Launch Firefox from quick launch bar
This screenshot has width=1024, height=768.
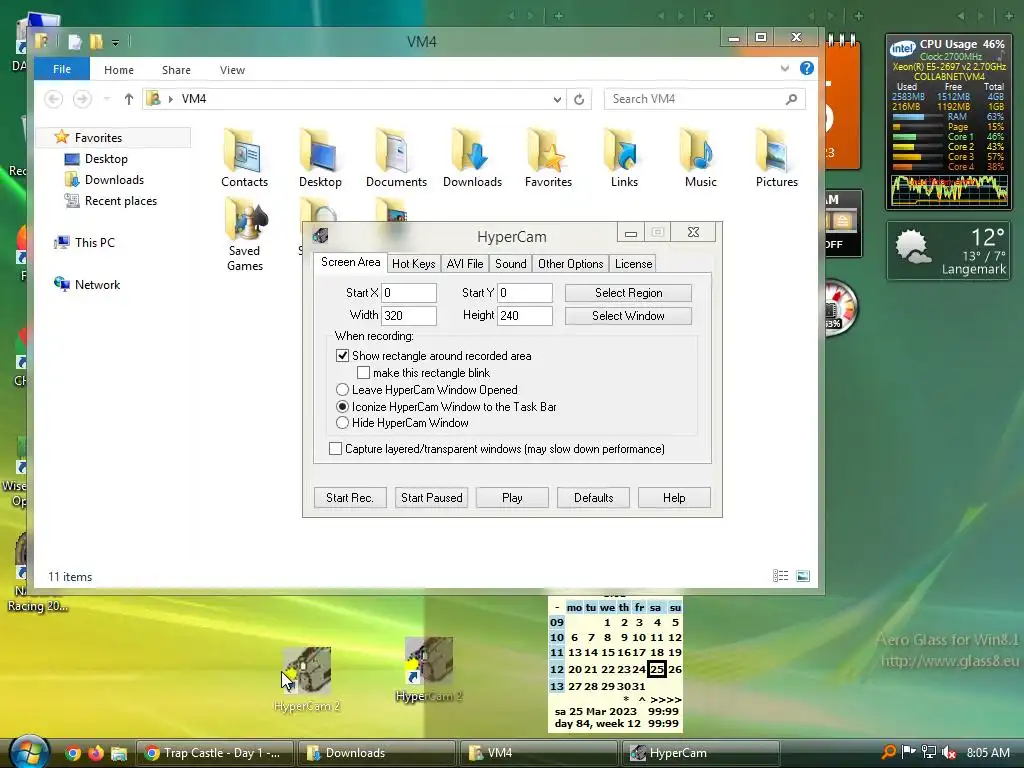95,753
